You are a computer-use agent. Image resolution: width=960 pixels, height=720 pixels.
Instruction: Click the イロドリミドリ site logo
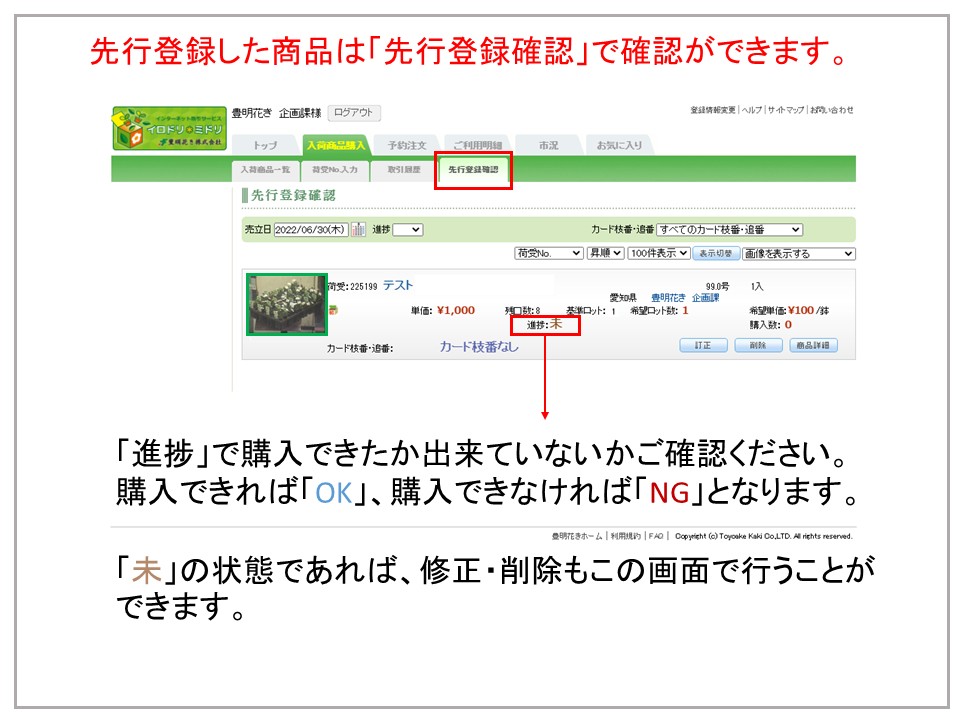coord(169,129)
